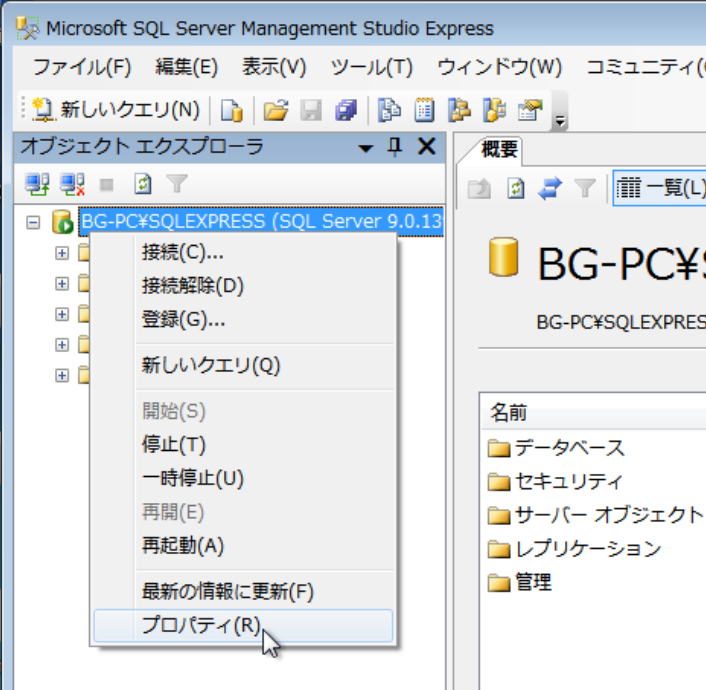Click the Registered Servers toolbar icon

tap(389, 110)
